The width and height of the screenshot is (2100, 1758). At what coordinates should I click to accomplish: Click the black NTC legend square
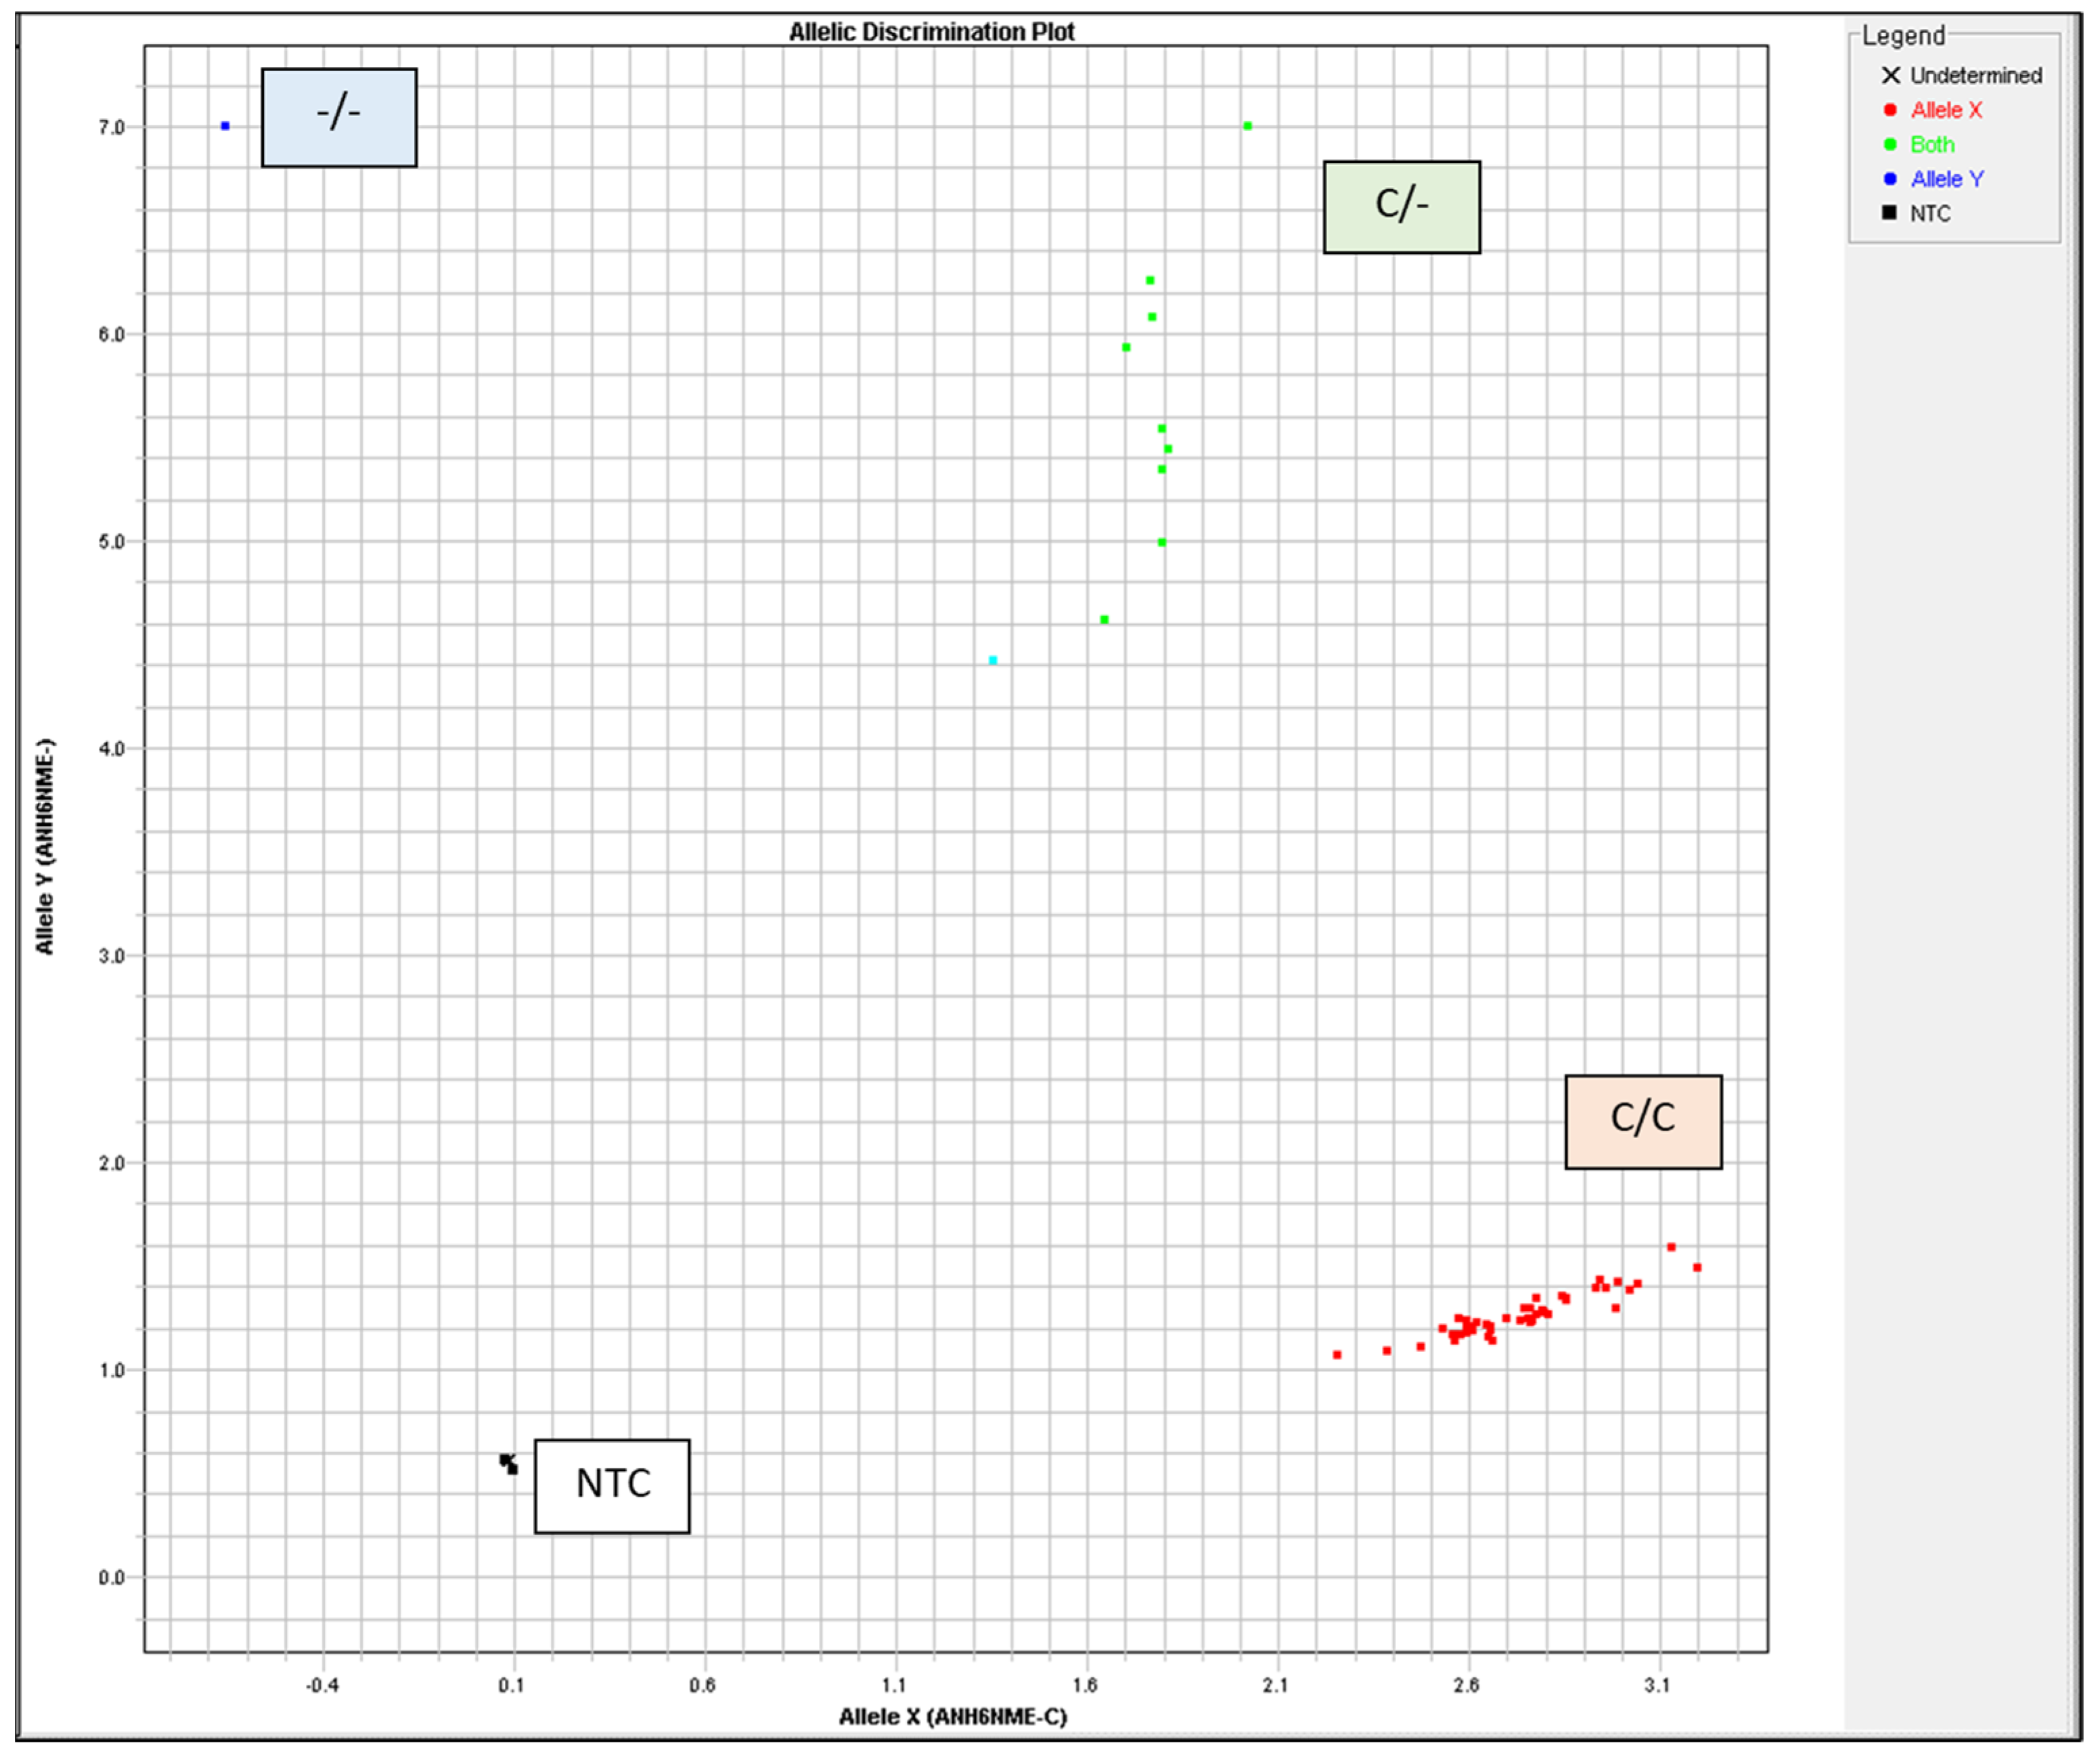tap(1889, 212)
